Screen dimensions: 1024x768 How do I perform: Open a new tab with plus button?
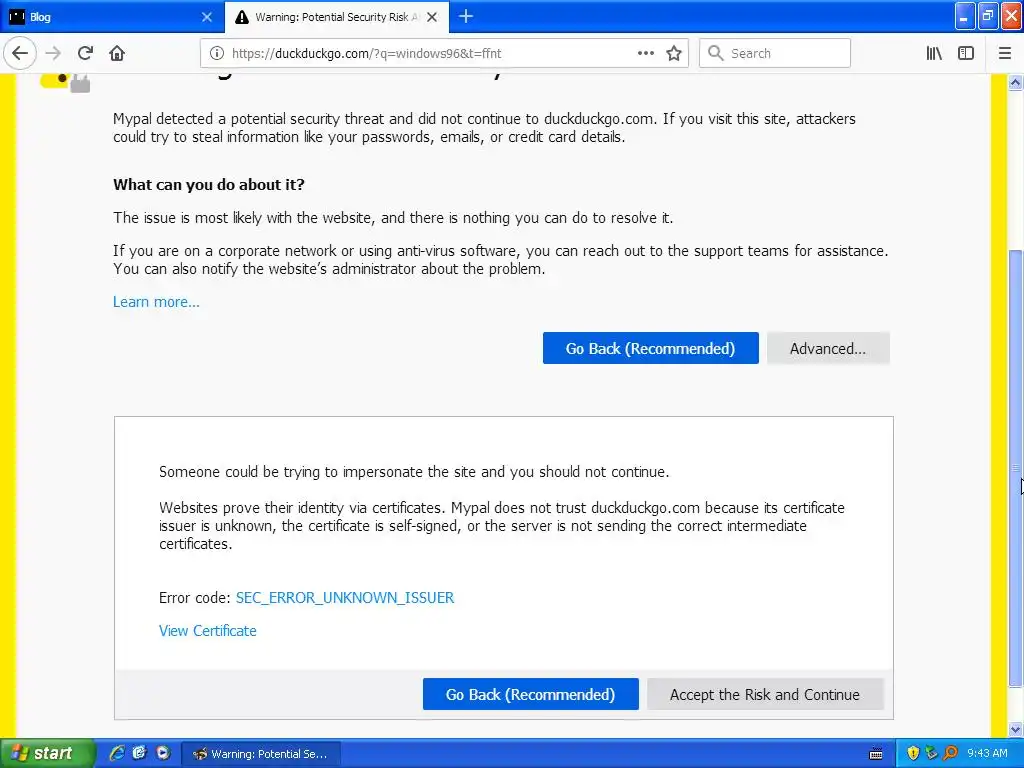click(x=466, y=17)
